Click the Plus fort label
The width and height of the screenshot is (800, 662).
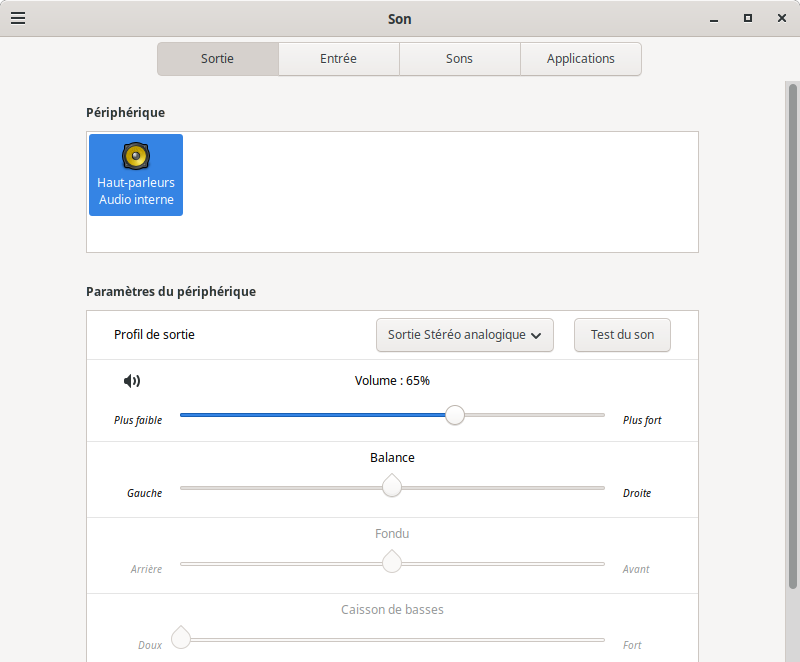pyautogui.click(x=642, y=420)
